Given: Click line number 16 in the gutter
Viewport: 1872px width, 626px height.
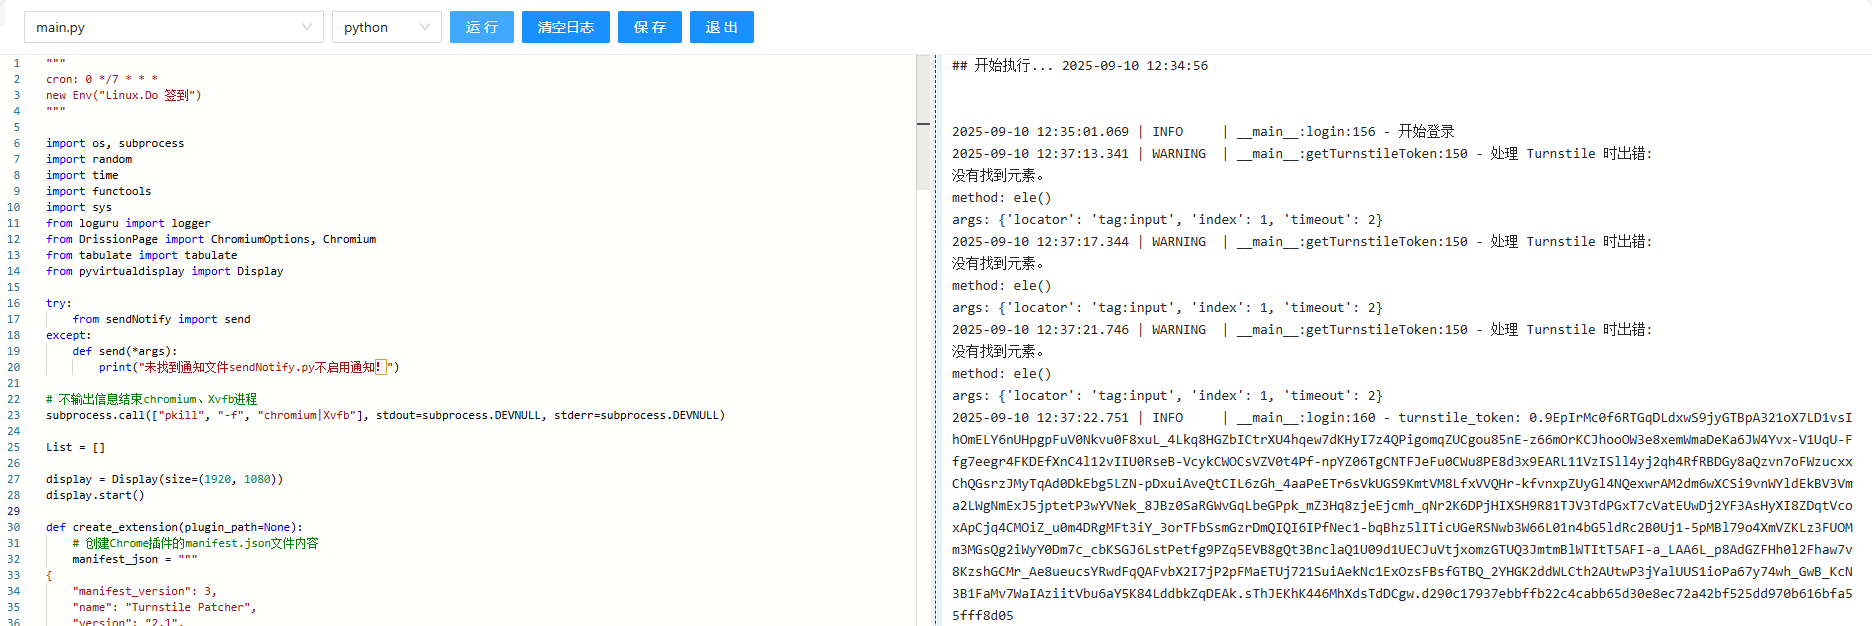Looking at the screenshot, I should (14, 303).
